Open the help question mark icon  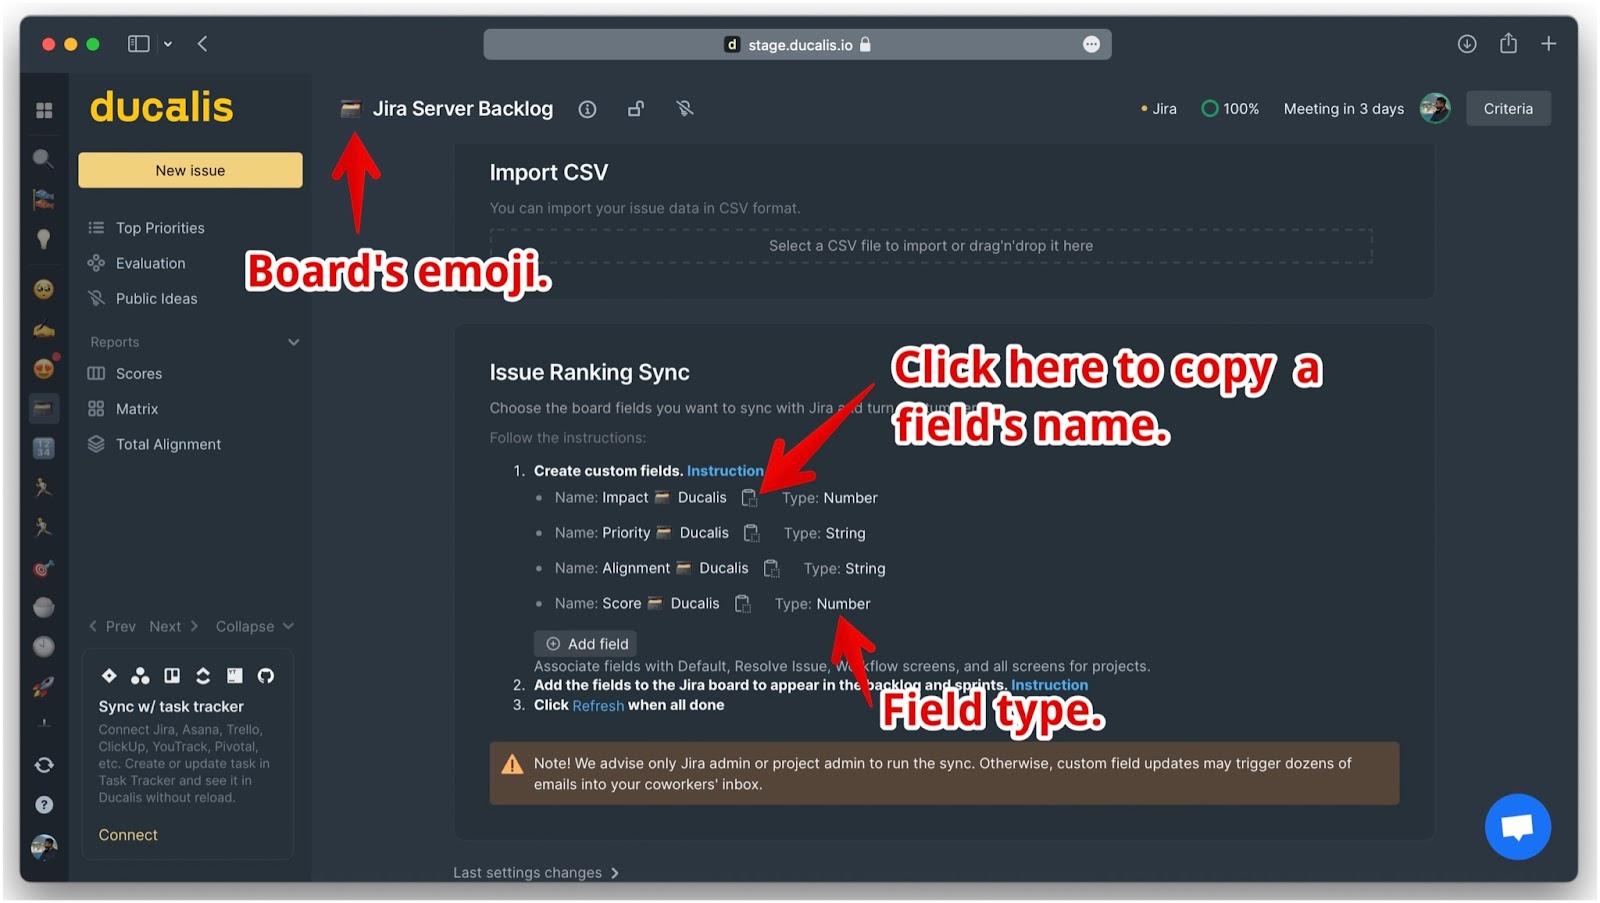point(44,804)
